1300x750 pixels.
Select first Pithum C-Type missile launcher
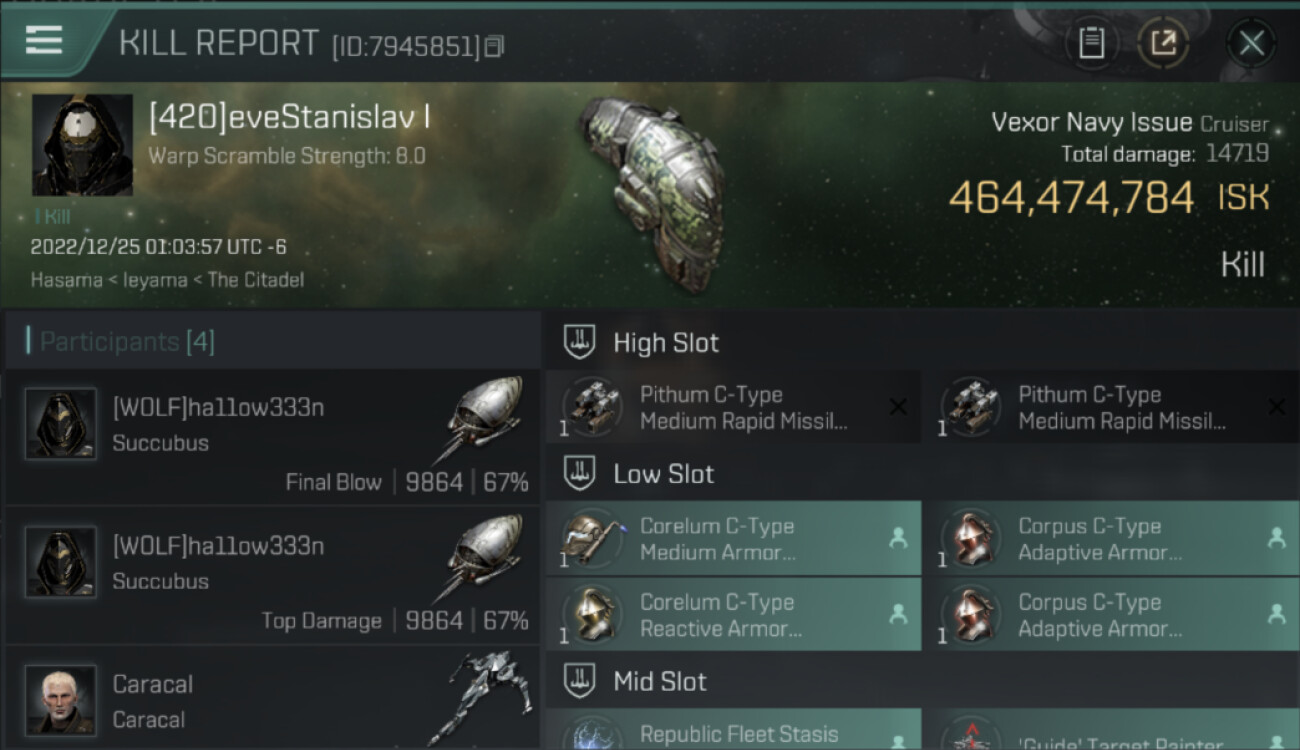[x=733, y=407]
